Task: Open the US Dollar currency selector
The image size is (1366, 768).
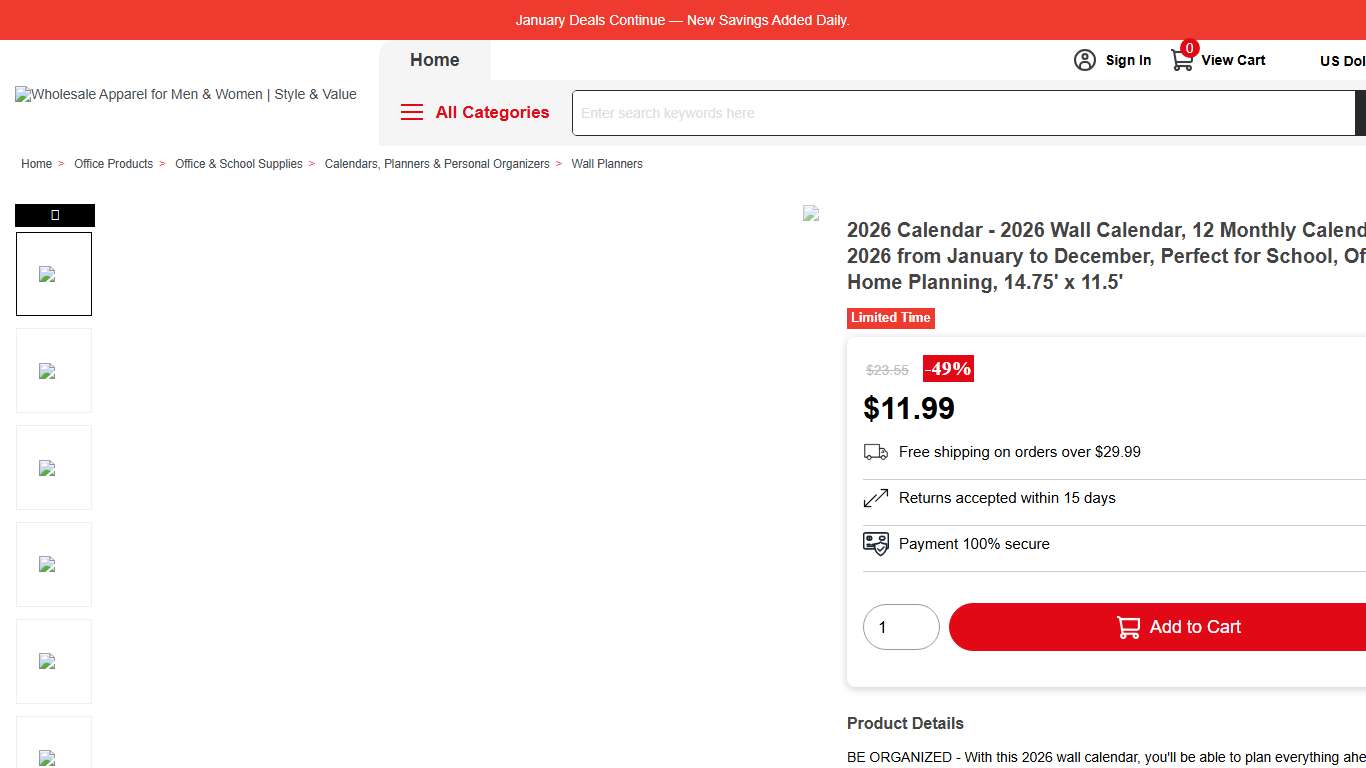Action: pos(1342,61)
